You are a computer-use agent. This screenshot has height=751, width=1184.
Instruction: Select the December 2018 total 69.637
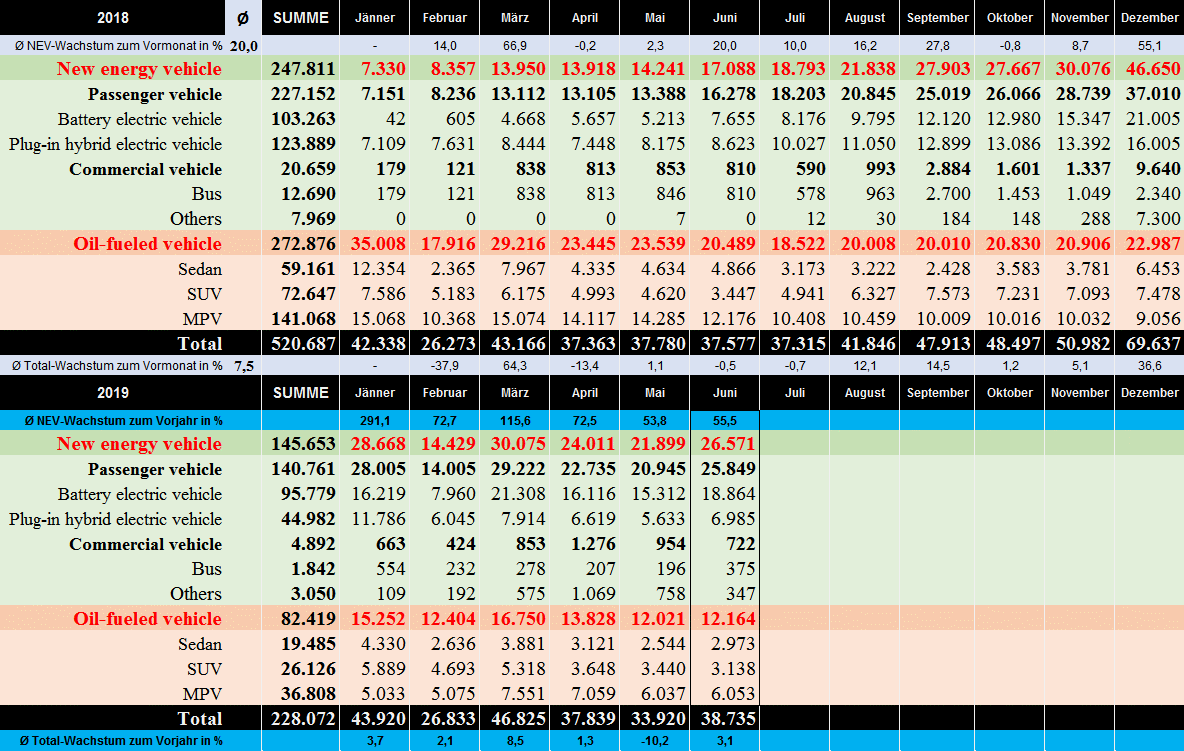tap(1152, 343)
